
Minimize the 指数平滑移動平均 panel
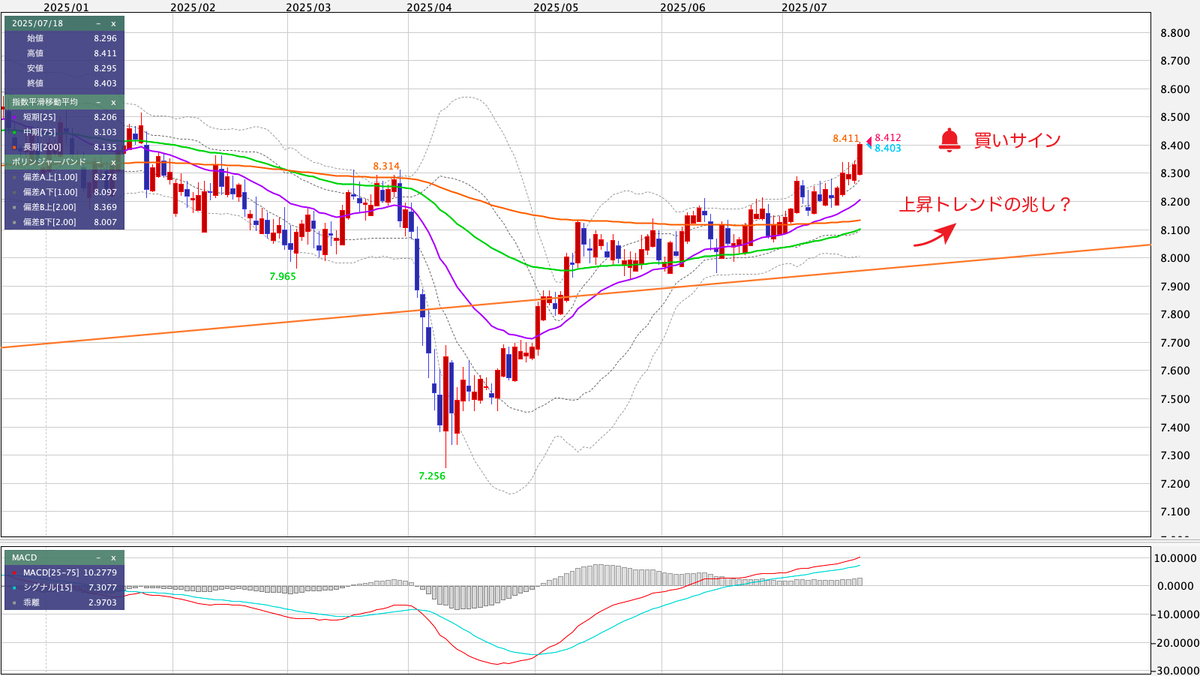(98, 102)
